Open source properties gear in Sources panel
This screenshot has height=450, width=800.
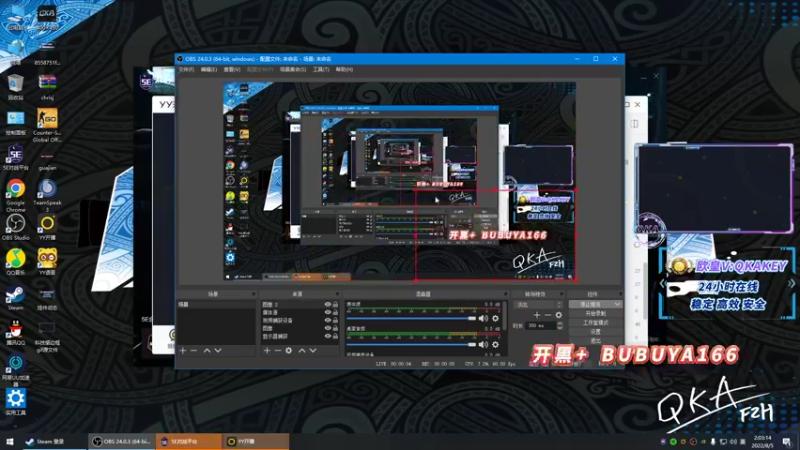point(289,351)
